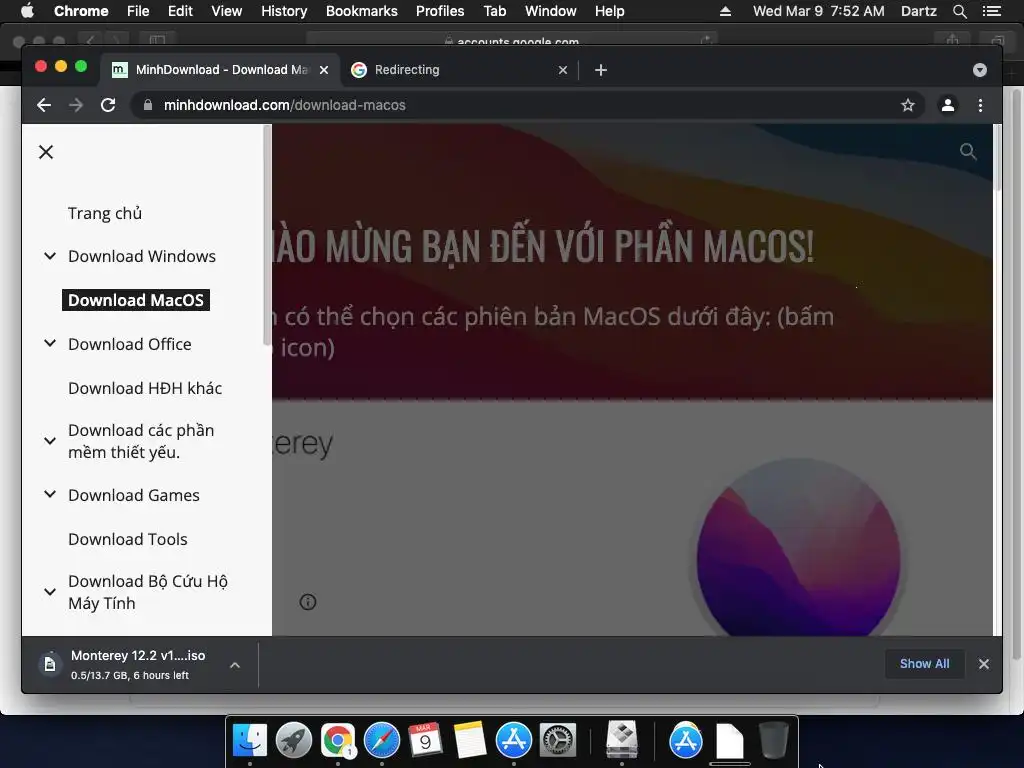Open Launchpad from the Dock
The width and height of the screenshot is (1024, 768).
pos(293,740)
